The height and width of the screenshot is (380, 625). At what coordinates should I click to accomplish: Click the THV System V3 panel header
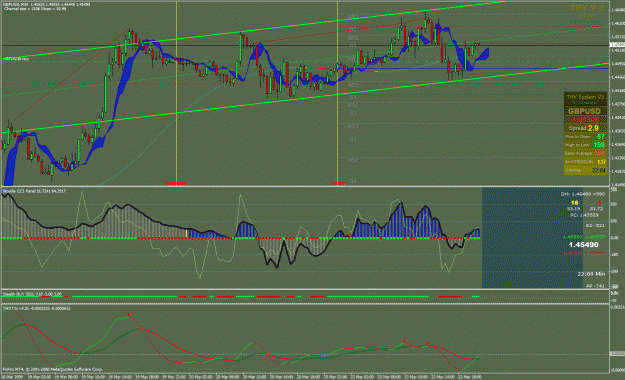586,97
